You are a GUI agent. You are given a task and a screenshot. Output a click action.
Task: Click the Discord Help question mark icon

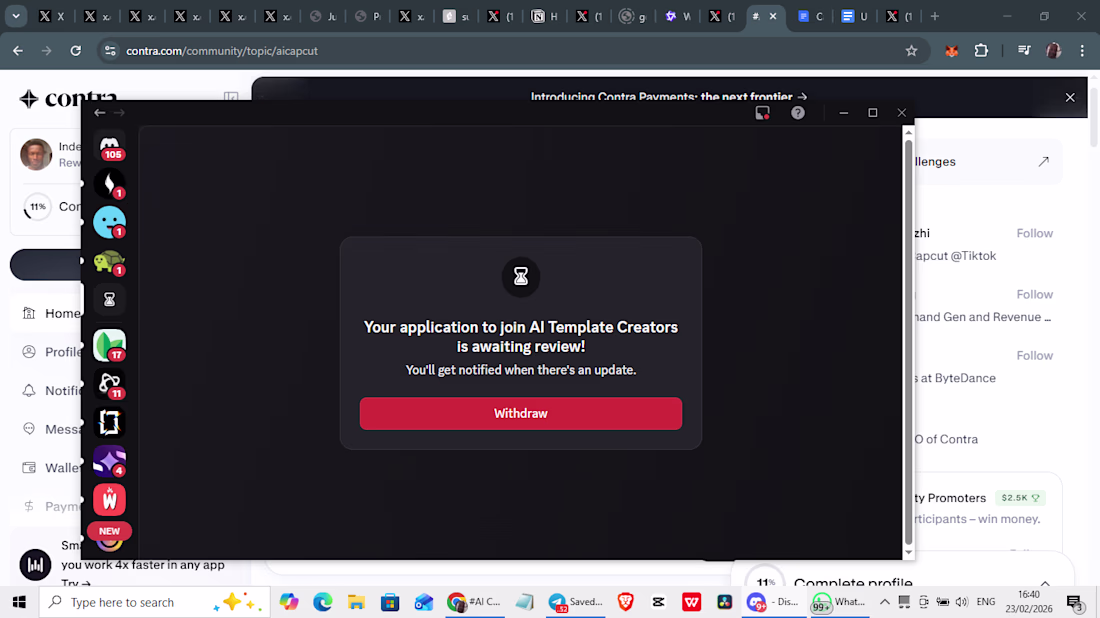pos(798,113)
